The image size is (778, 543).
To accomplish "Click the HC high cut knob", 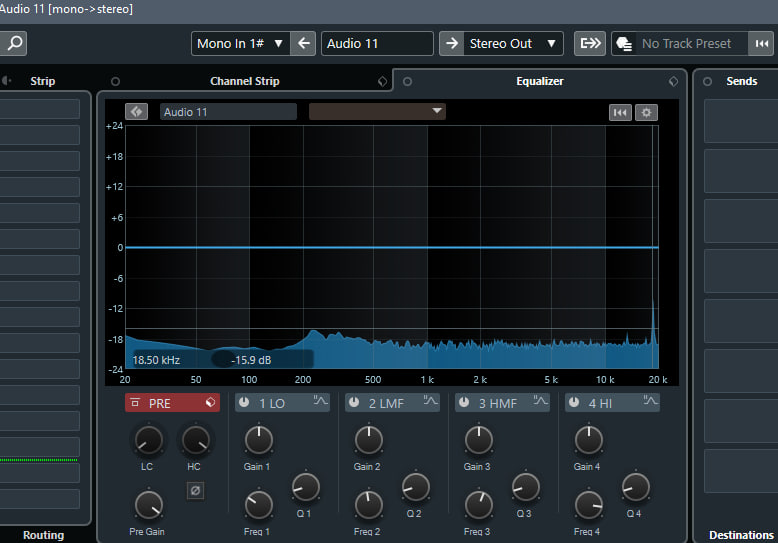I will click(196, 440).
